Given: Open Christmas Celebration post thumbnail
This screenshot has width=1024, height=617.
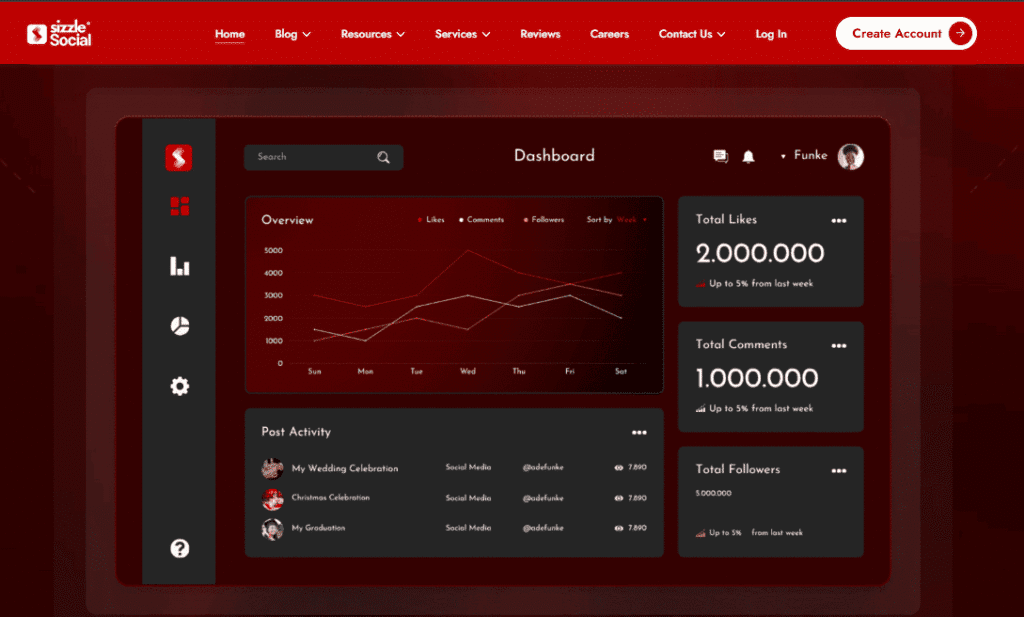Looking at the screenshot, I should click(272, 499).
